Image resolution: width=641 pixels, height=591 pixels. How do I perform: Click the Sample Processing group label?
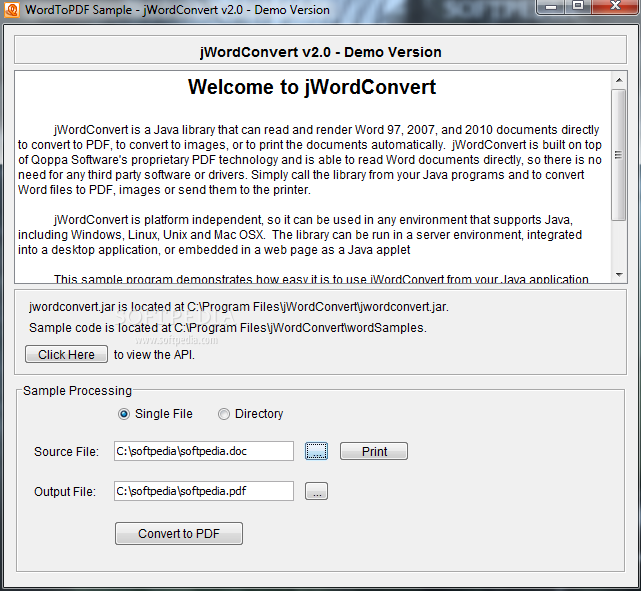tap(77, 391)
